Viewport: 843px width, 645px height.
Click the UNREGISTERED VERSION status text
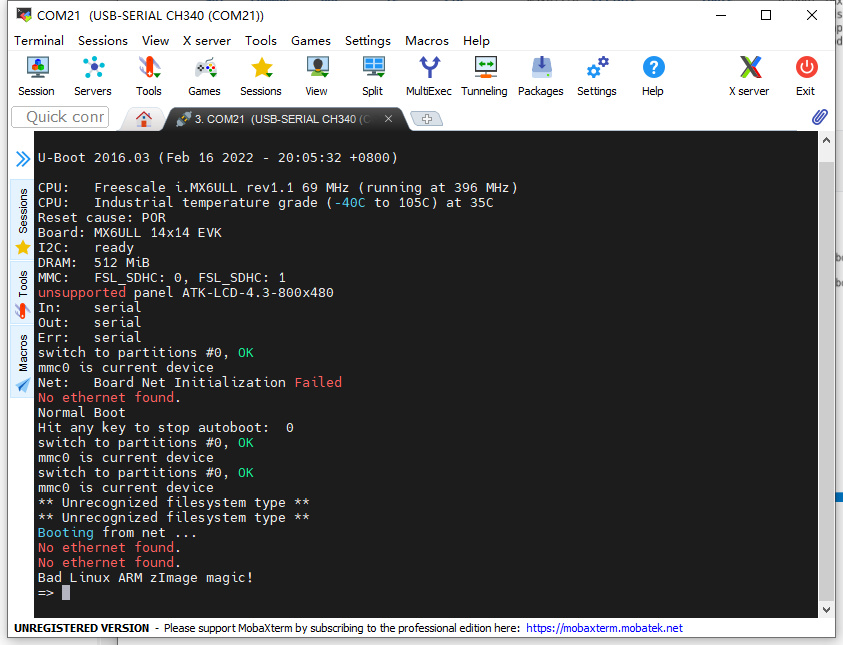[82, 628]
